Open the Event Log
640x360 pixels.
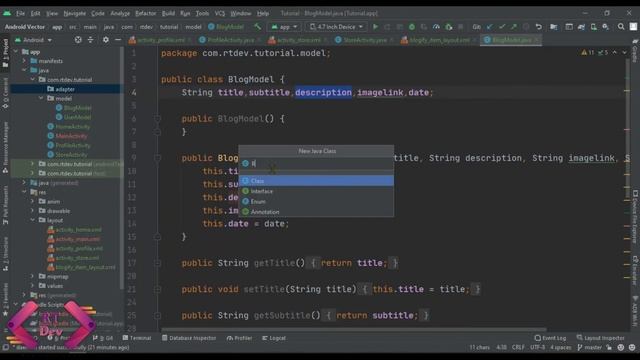(x=550, y=338)
